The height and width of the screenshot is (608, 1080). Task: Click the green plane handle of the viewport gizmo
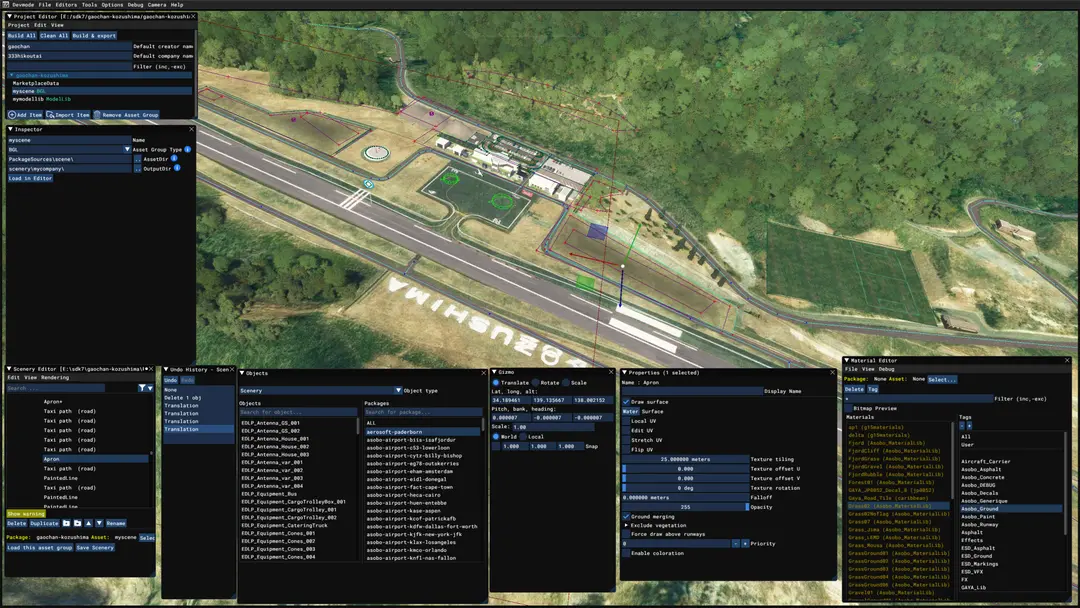point(585,282)
